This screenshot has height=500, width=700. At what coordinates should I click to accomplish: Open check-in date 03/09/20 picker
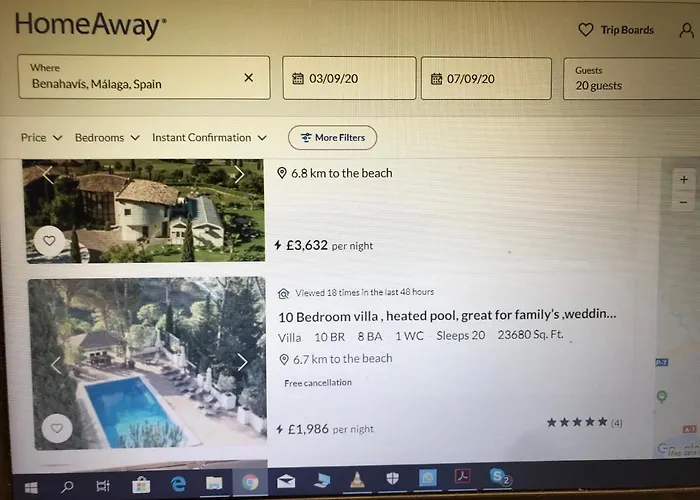point(349,78)
